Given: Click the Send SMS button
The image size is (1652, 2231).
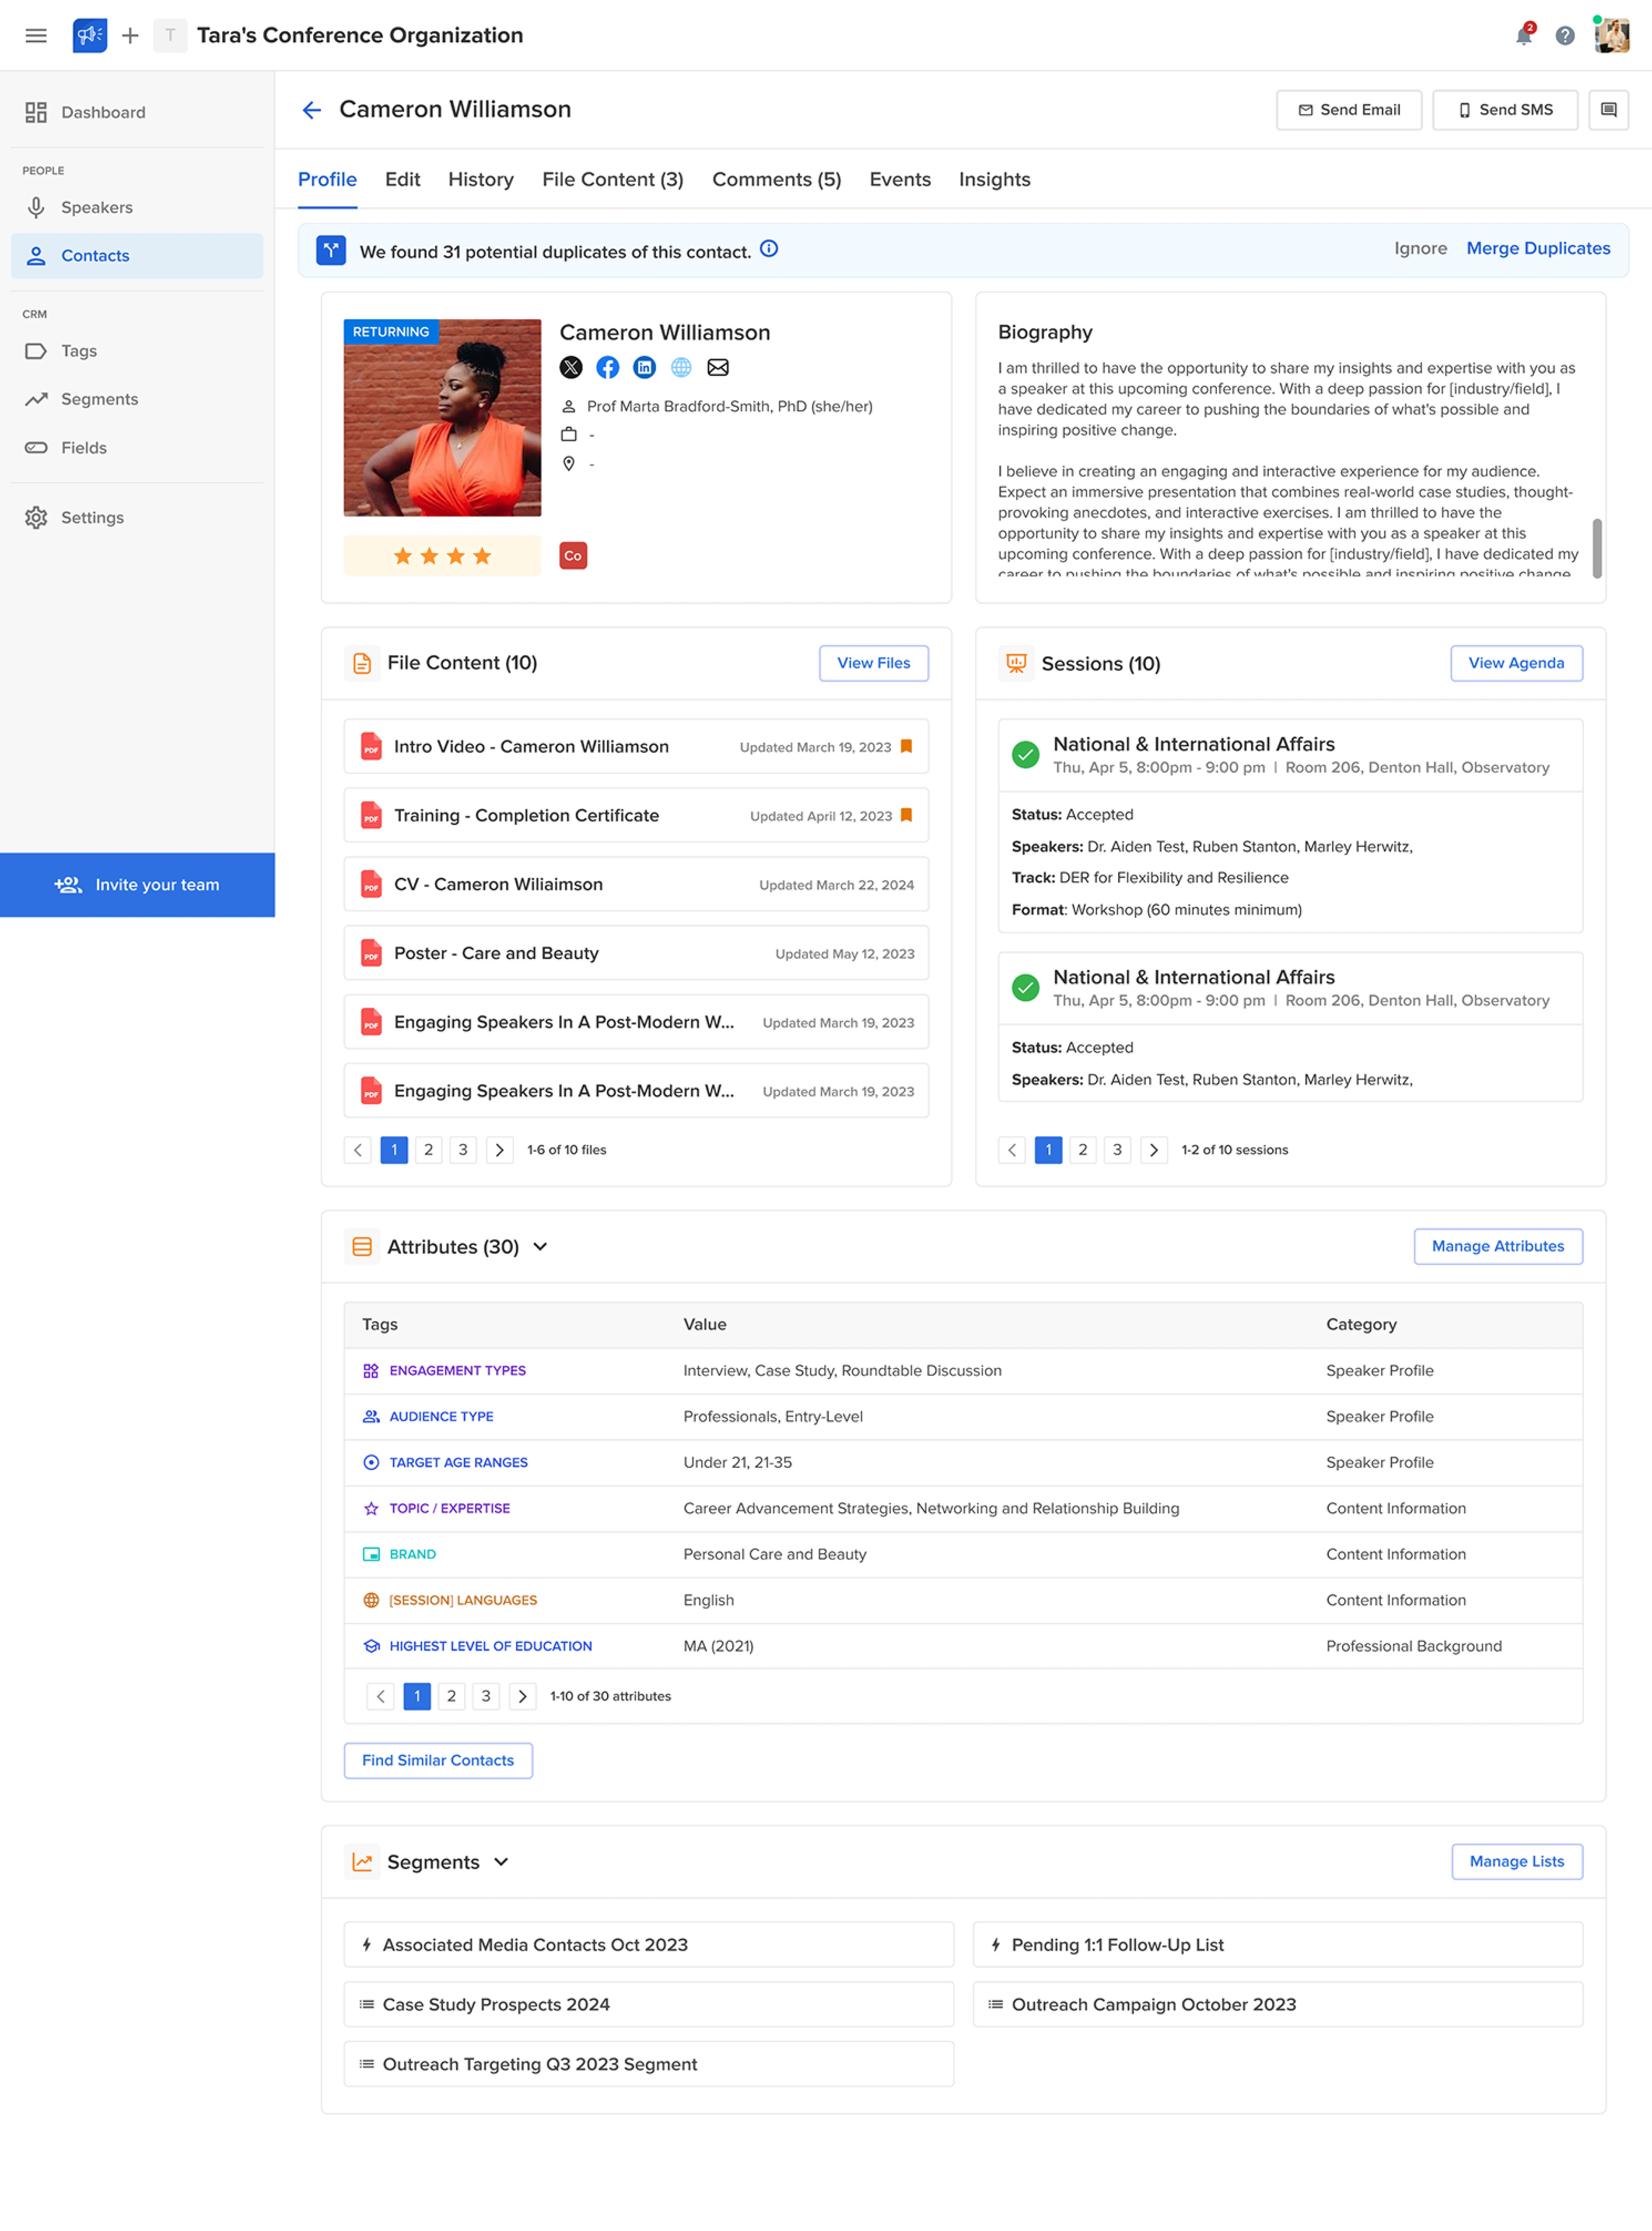Looking at the screenshot, I should coord(1505,110).
